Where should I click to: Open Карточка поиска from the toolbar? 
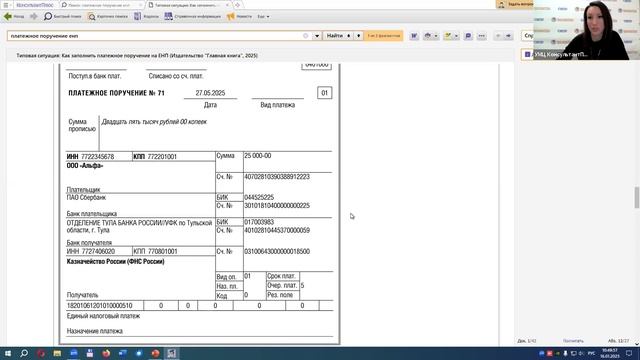[108, 16]
